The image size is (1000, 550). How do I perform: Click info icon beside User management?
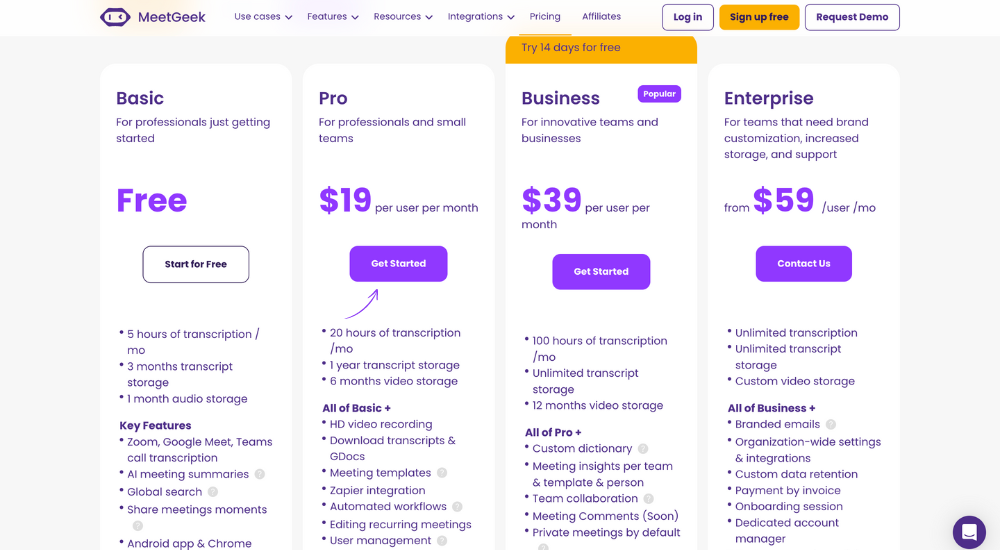coord(442,540)
